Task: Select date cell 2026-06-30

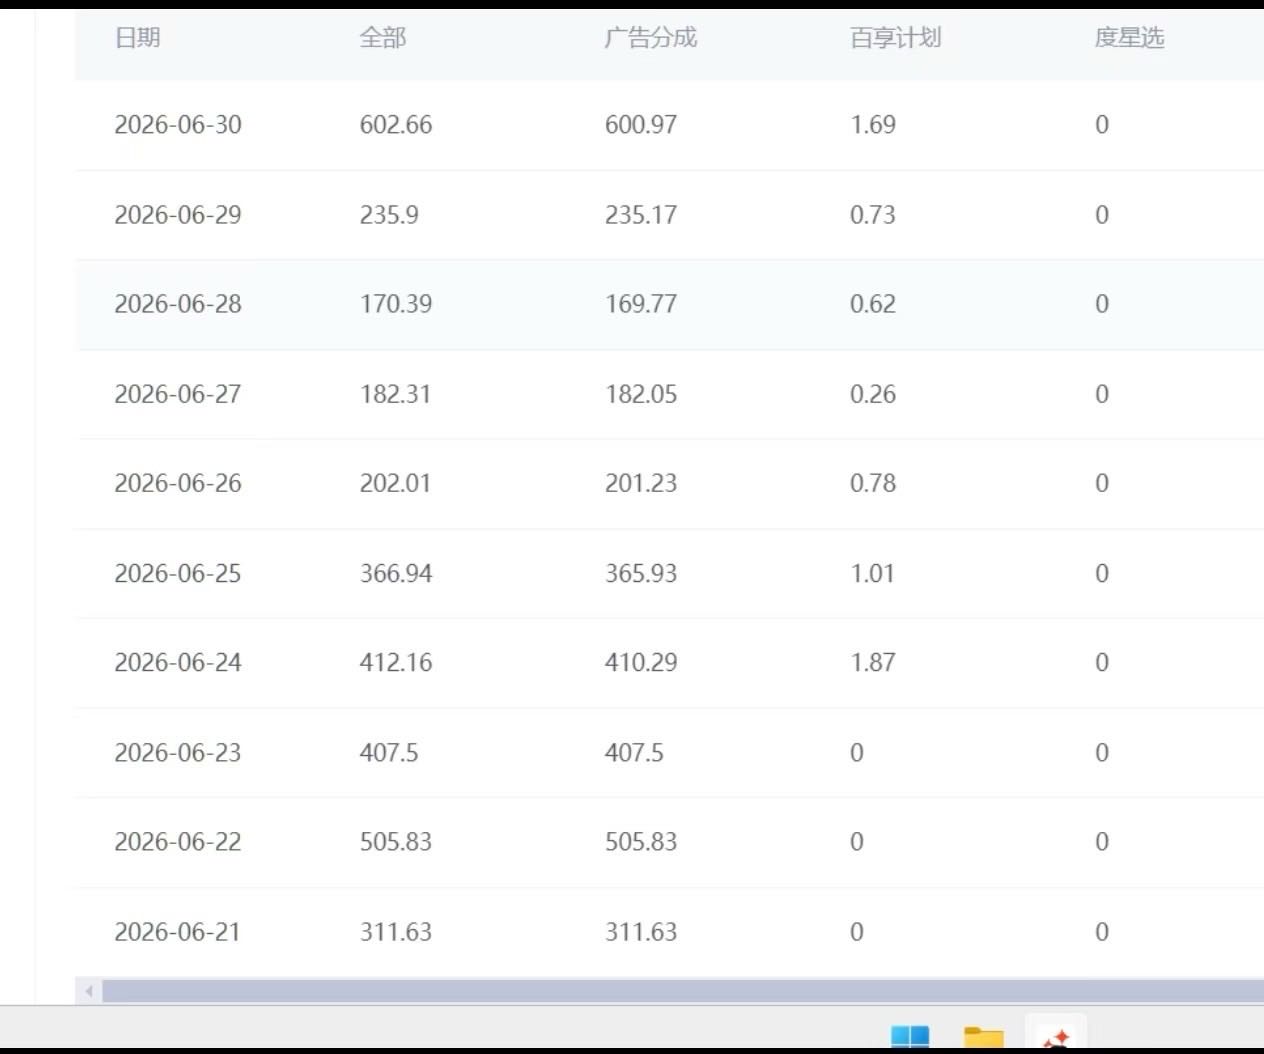Action: 178,125
